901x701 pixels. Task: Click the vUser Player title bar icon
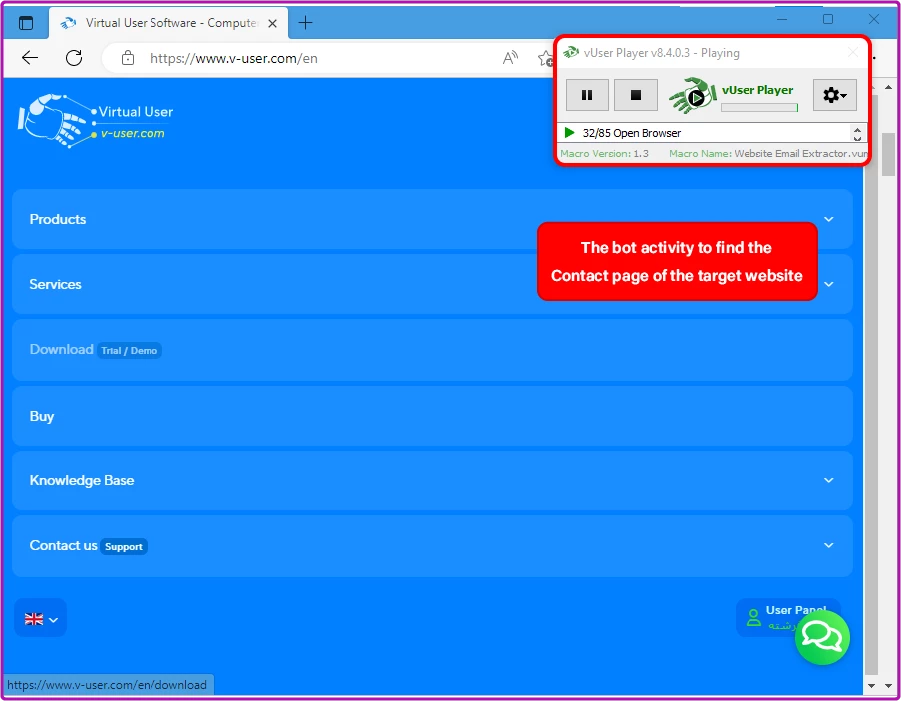571,53
